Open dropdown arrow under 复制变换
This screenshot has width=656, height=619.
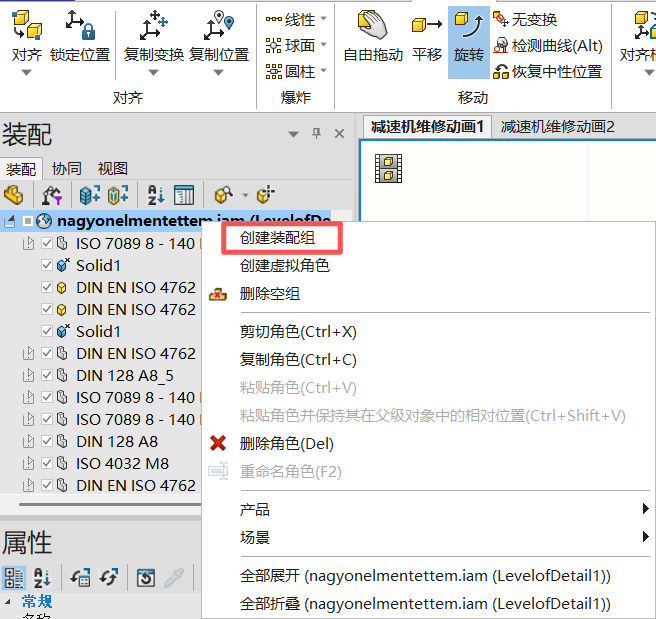tap(154, 73)
